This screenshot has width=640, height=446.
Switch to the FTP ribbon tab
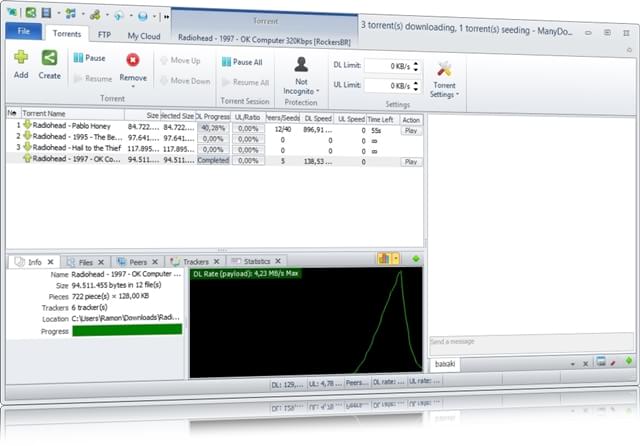[x=104, y=35]
